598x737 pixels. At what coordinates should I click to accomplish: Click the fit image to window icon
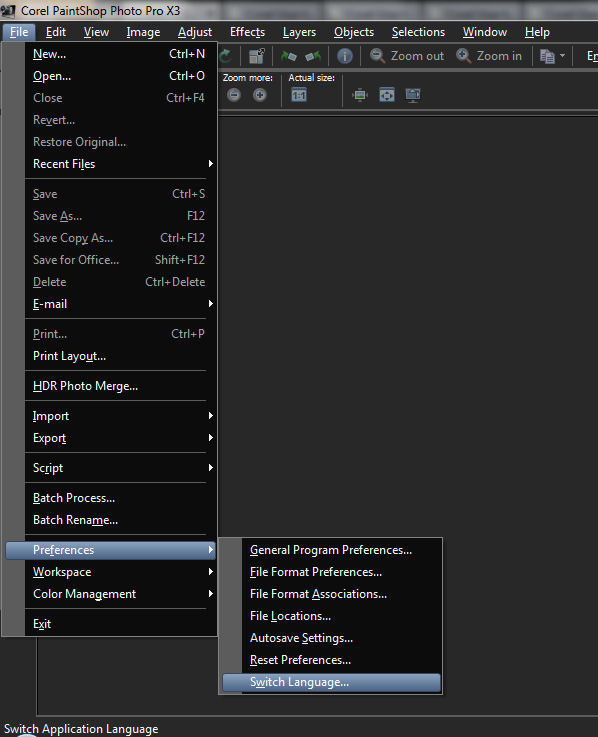[x=387, y=95]
